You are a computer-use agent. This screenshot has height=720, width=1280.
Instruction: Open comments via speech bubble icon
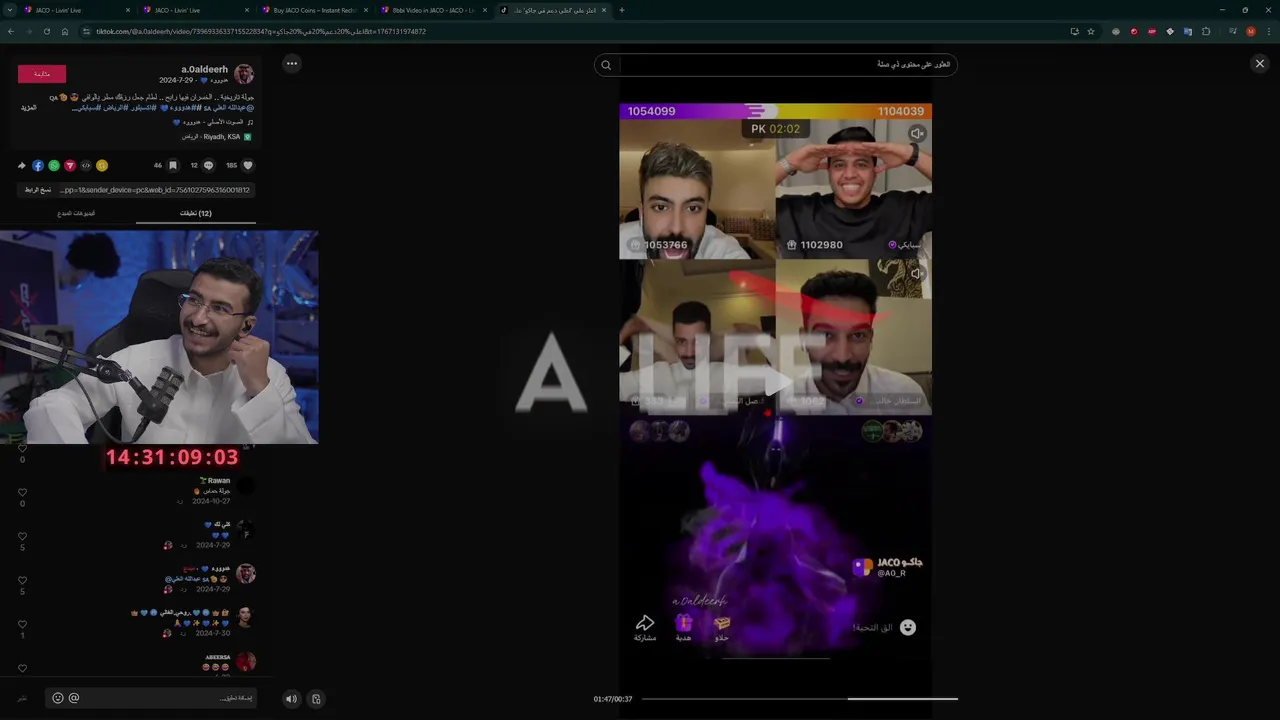[209, 165]
